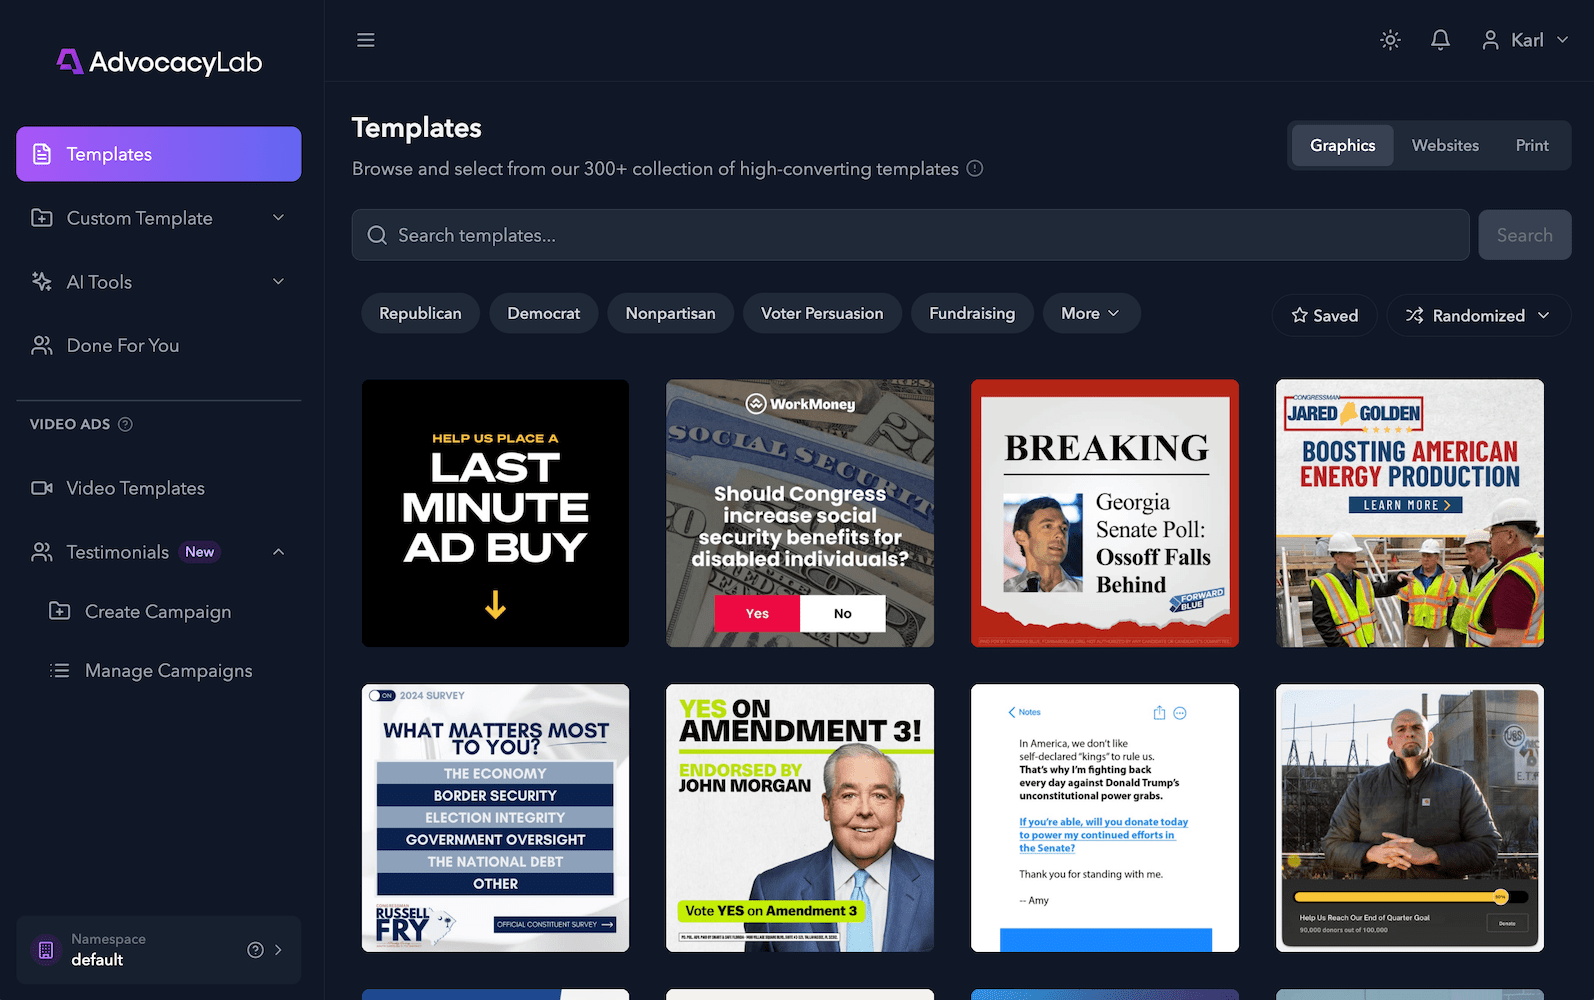Expand the AI Tools menu
Viewport: 1594px width, 1000px height.
pos(159,282)
